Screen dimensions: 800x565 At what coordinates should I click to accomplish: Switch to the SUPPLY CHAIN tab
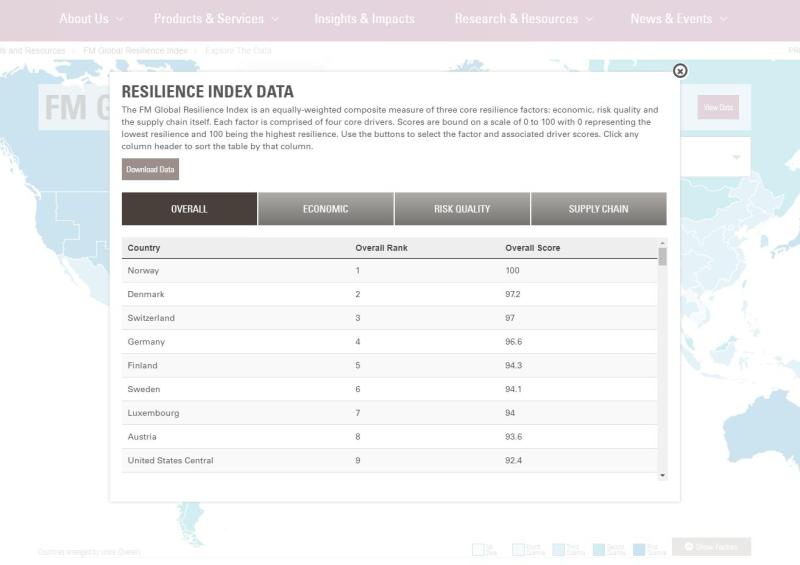[x=598, y=209]
